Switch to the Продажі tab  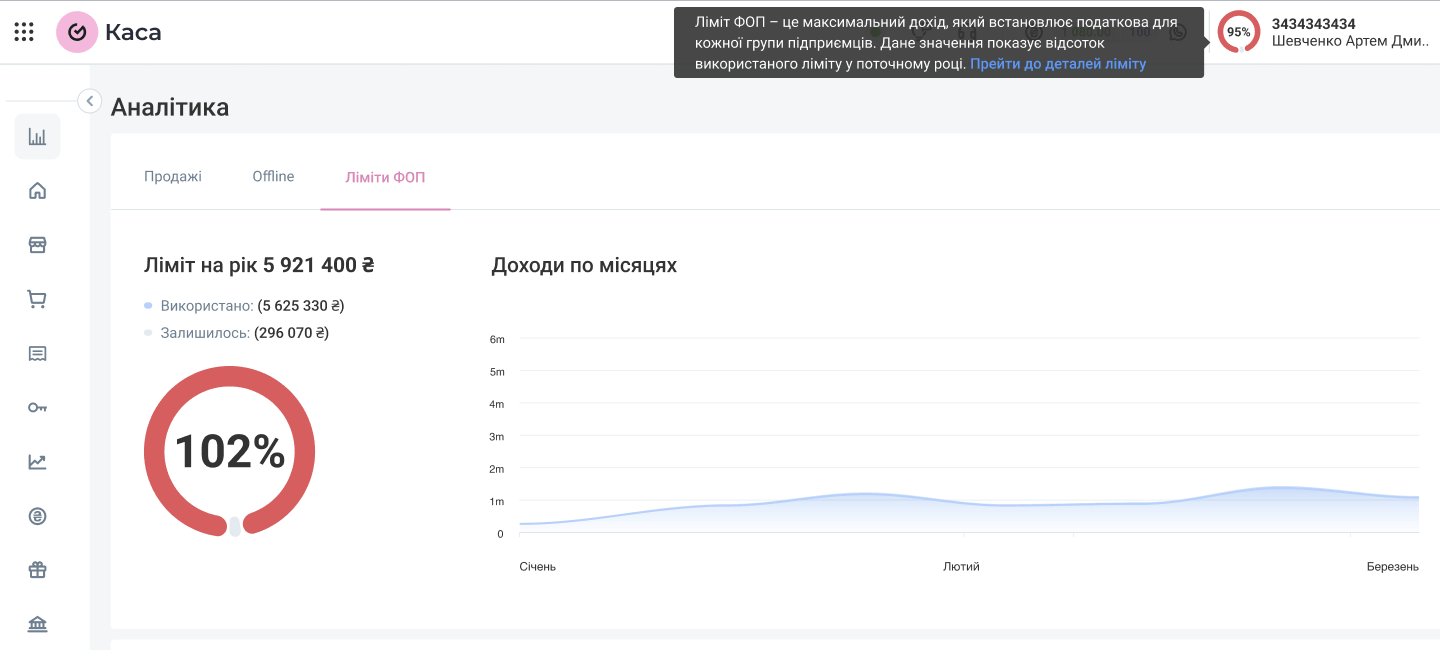(x=173, y=177)
